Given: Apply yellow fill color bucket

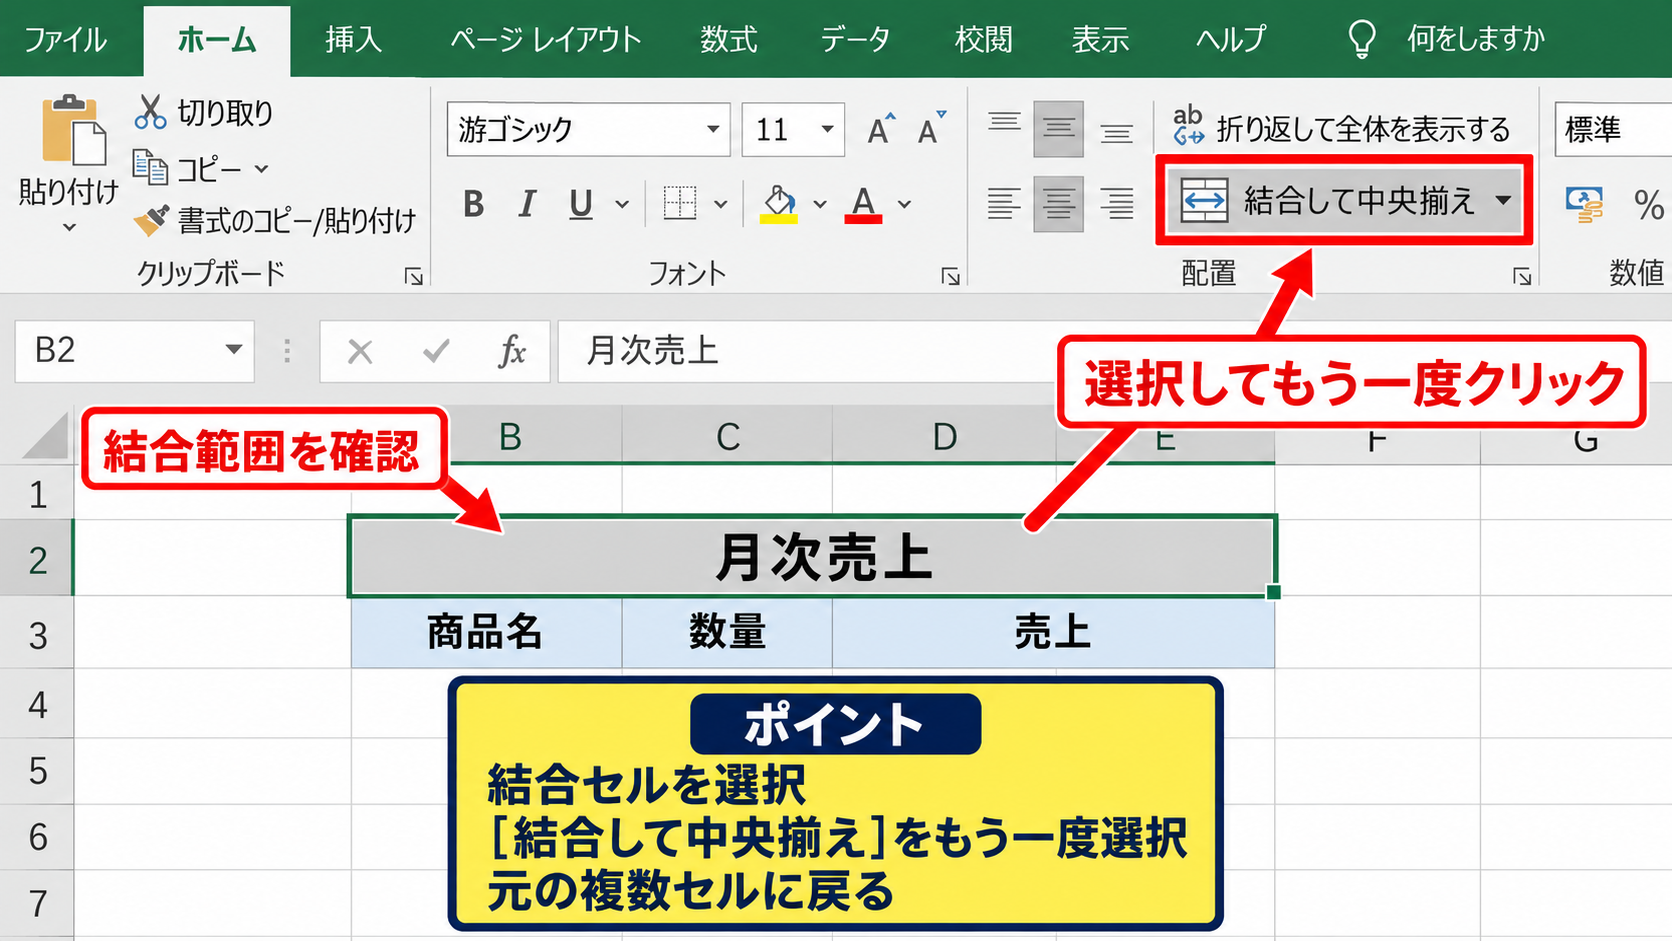Looking at the screenshot, I should (x=779, y=204).
